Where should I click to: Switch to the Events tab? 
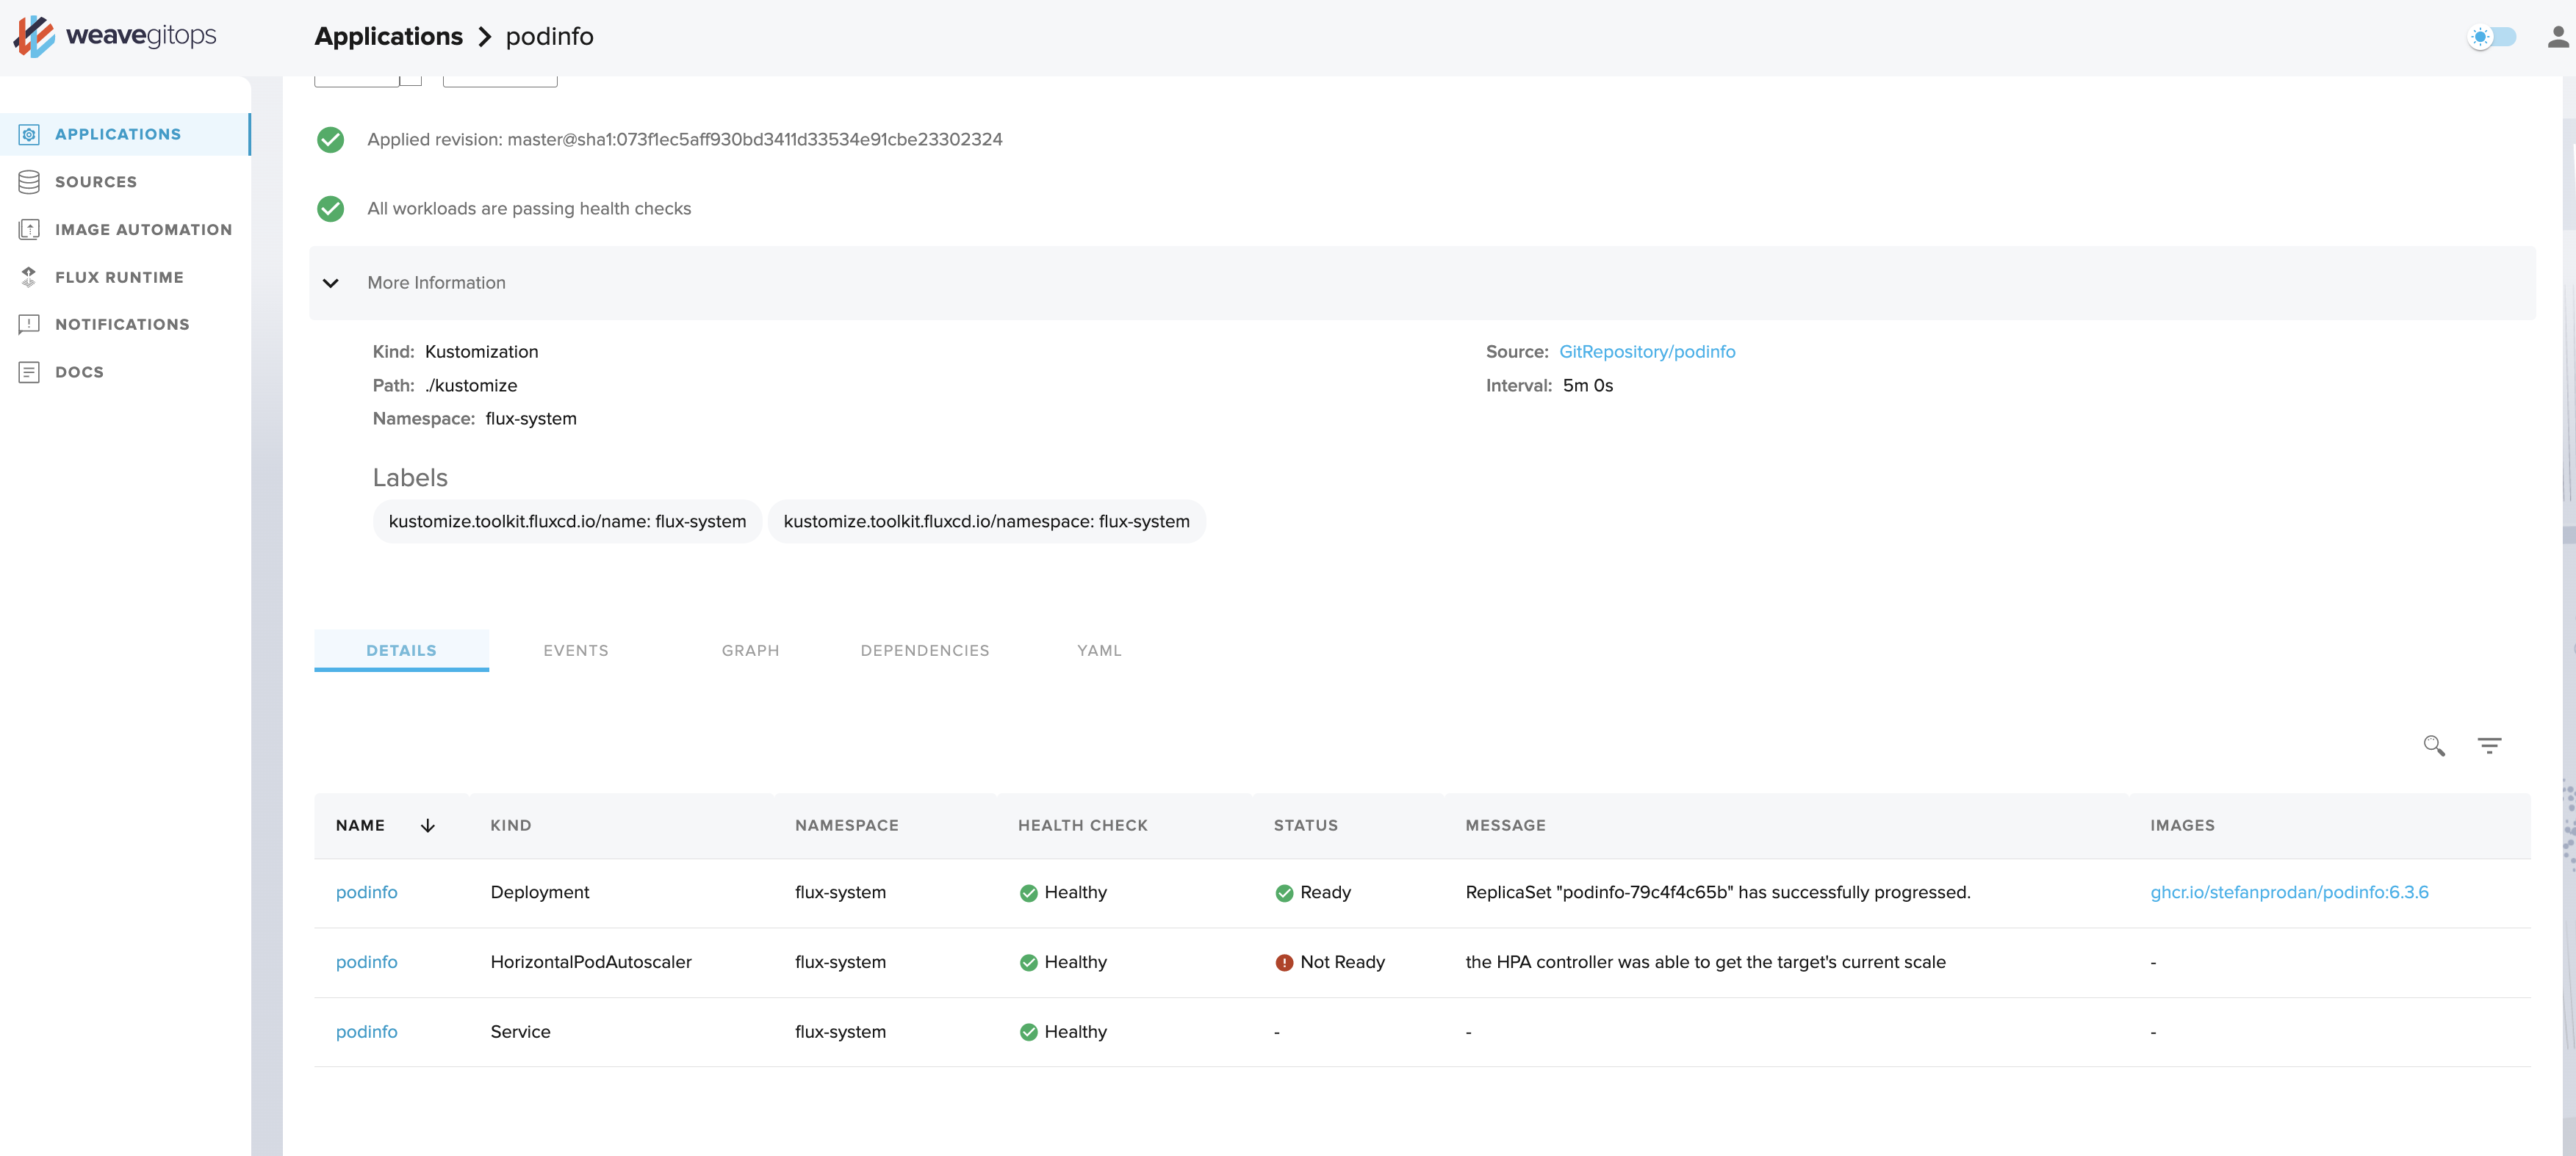click(x=576, y=650)
